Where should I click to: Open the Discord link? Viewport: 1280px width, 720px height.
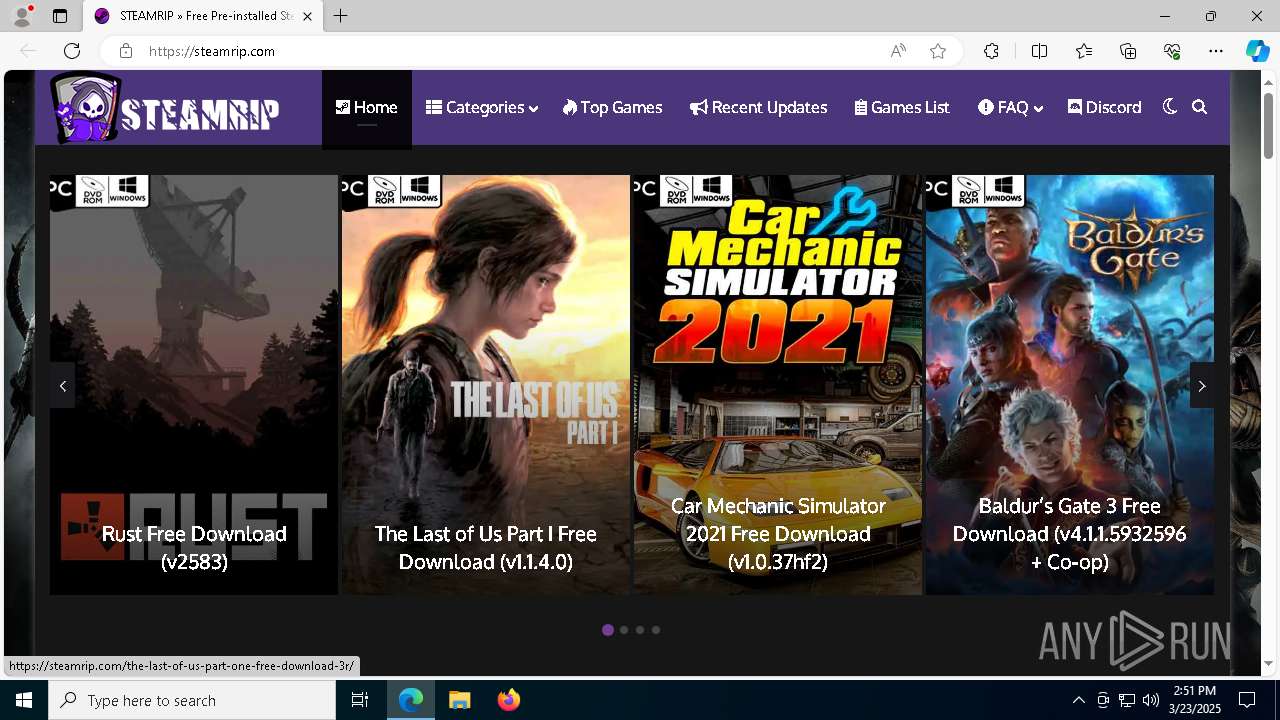(1104, 107)
